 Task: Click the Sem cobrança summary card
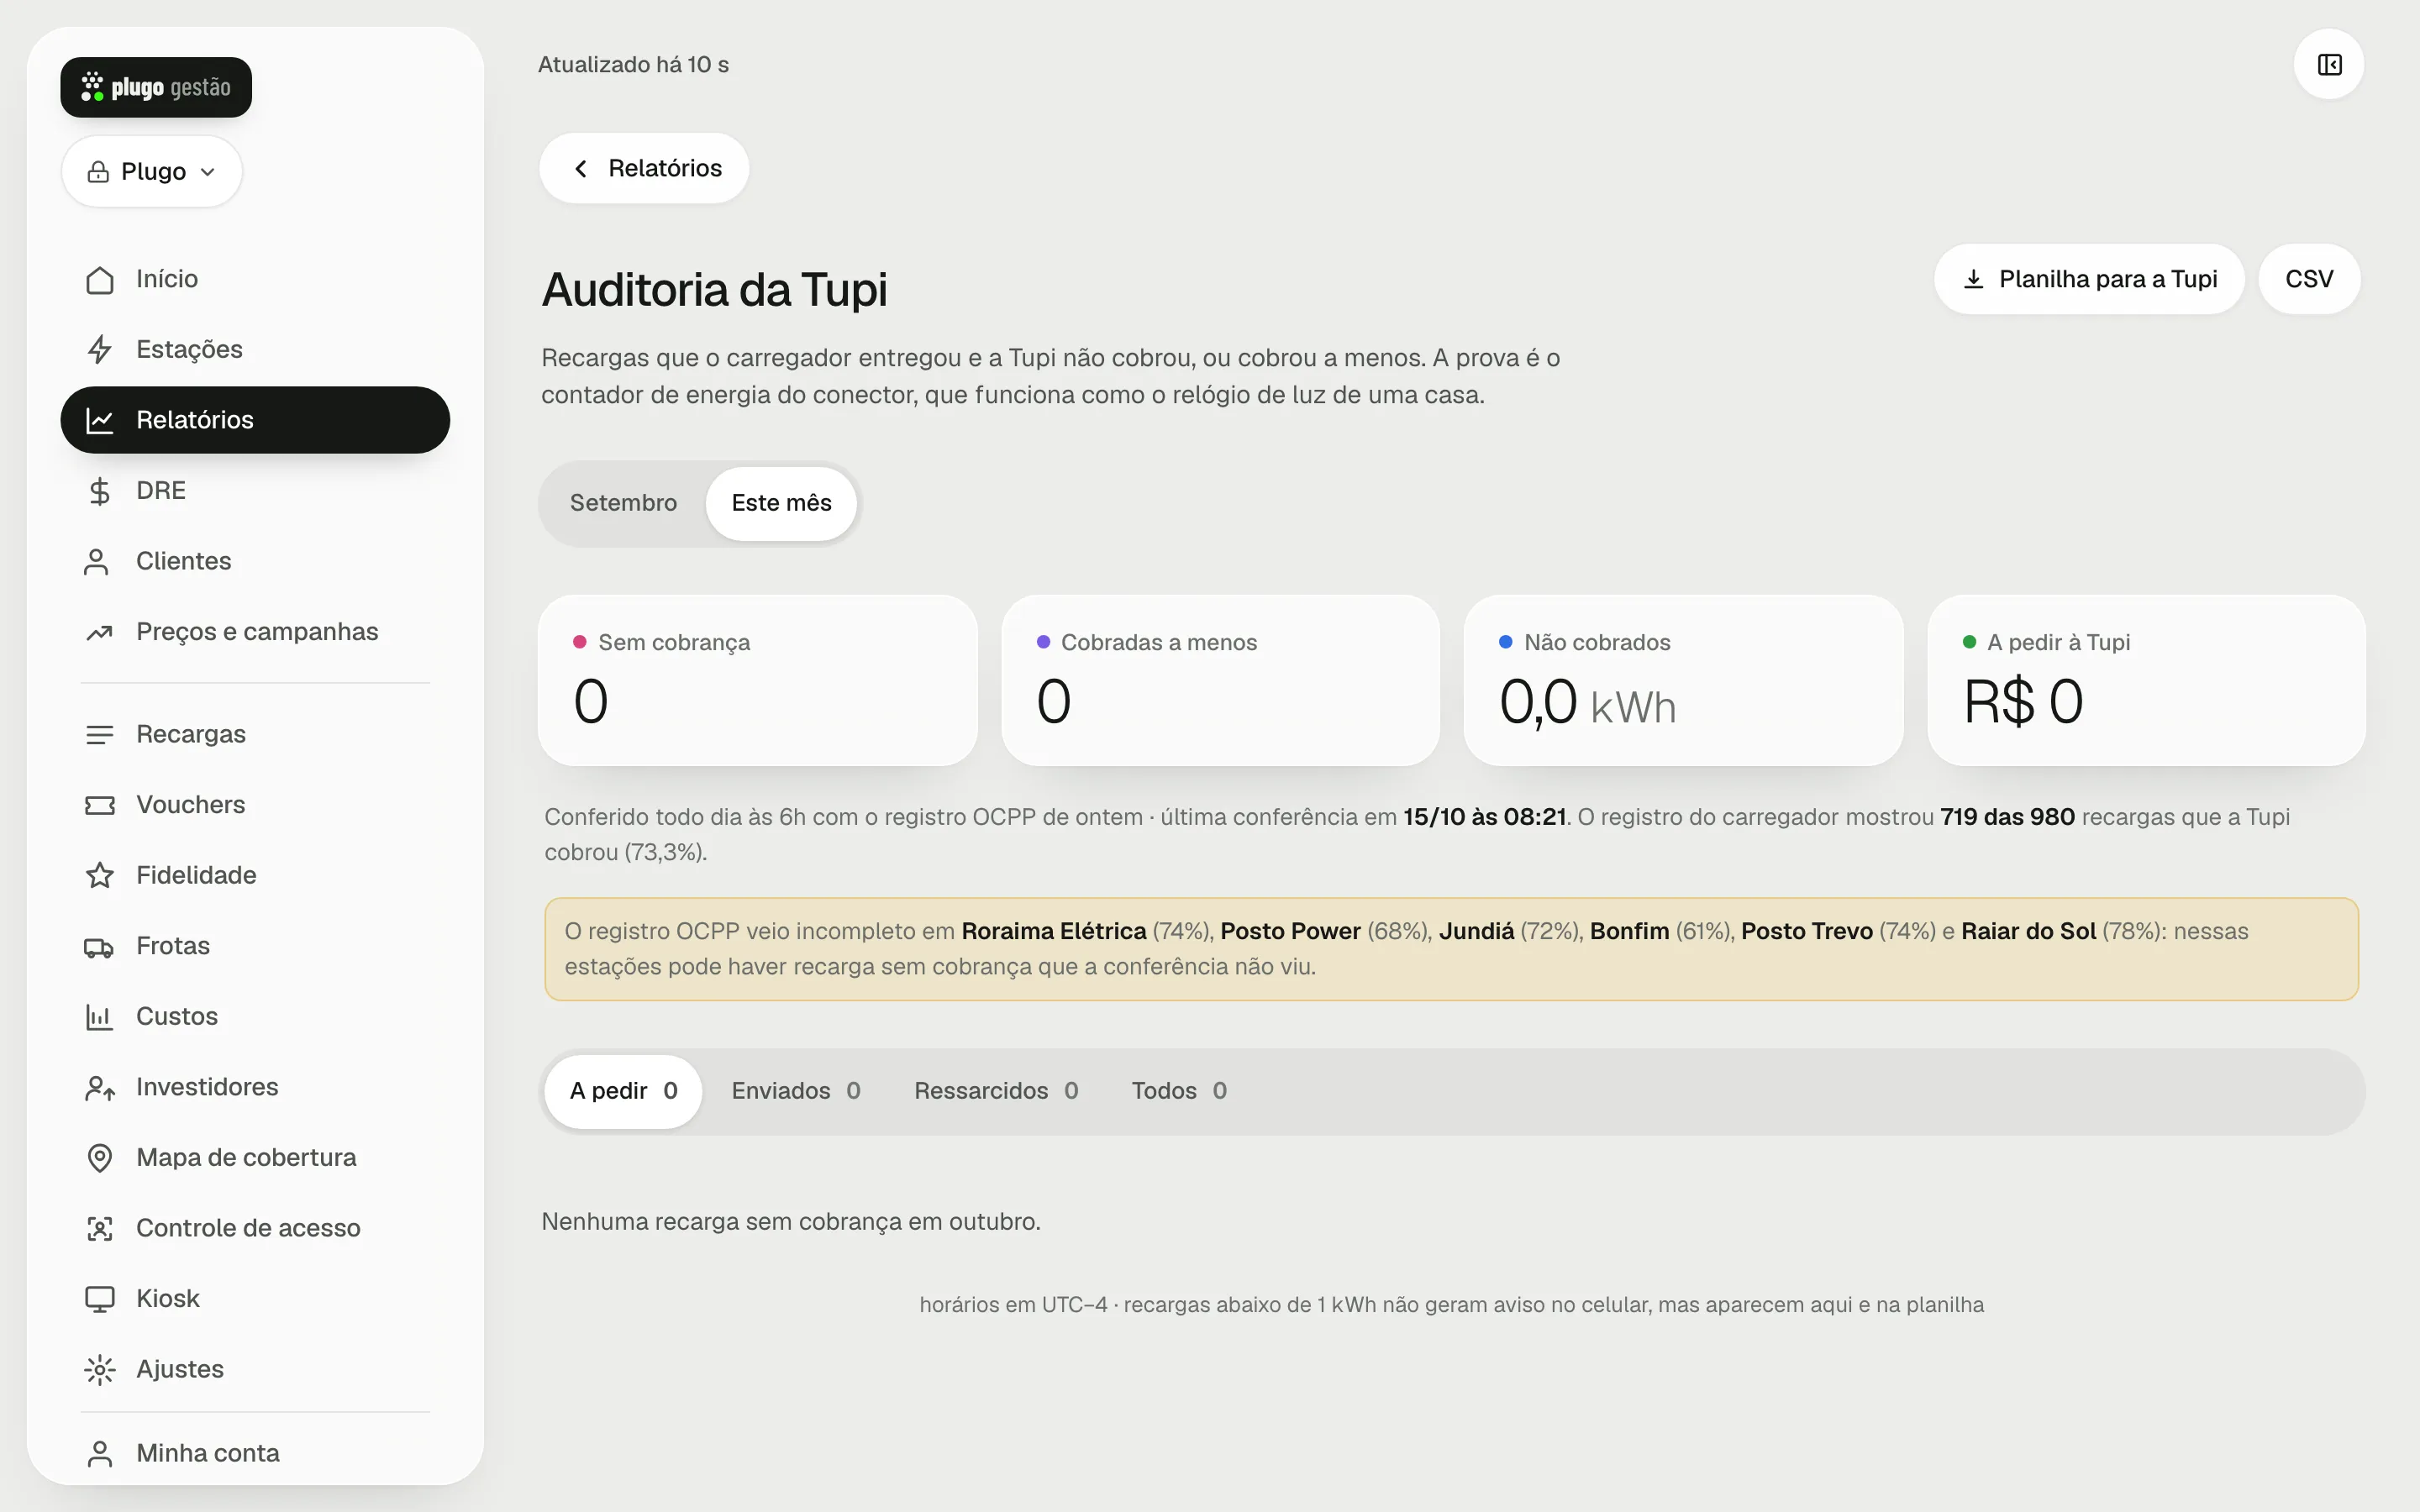[757, 681]
